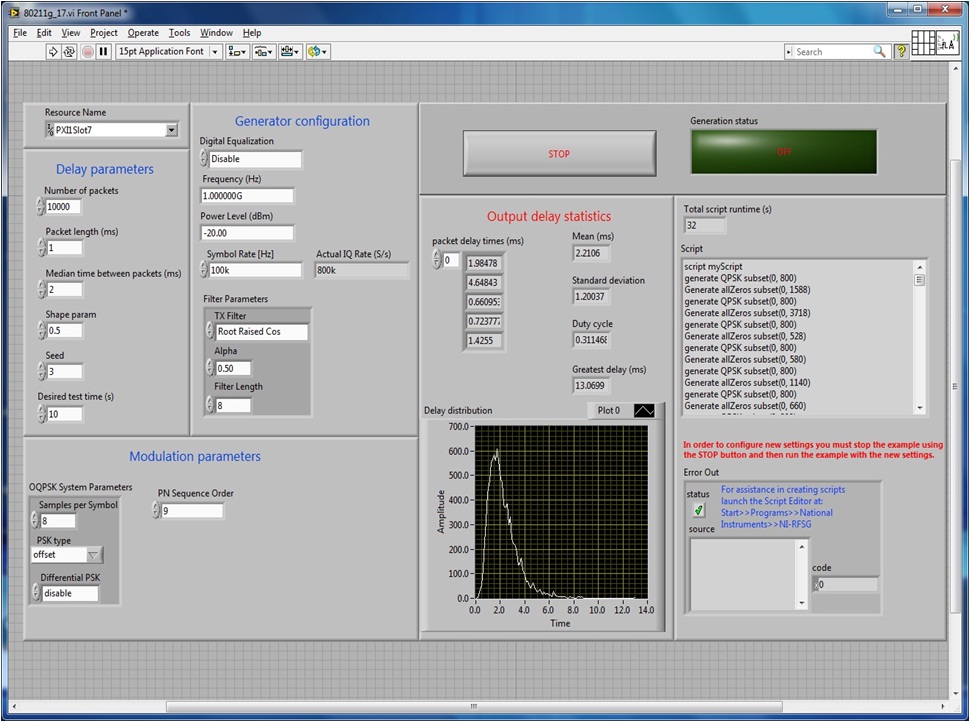Image resolution: width=970 pixels, height=722 pixels.
Task: Open the Reorder objects tool
Action: point(318,51)
